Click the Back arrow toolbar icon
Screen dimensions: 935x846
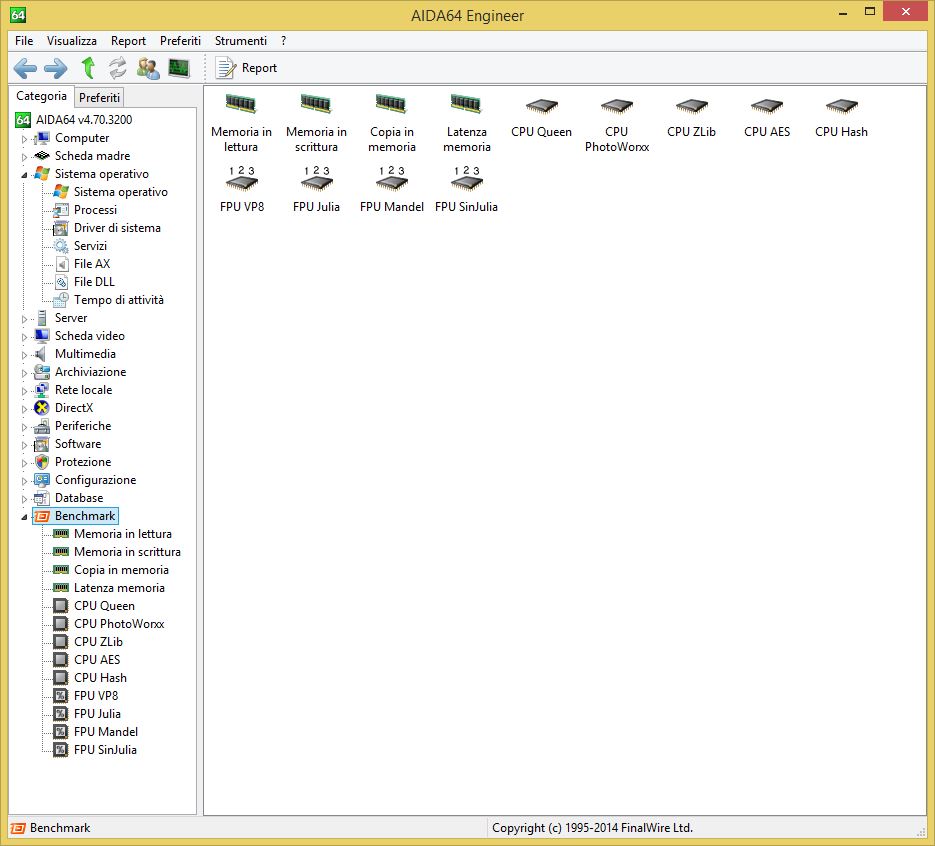(x=25, y=68)
